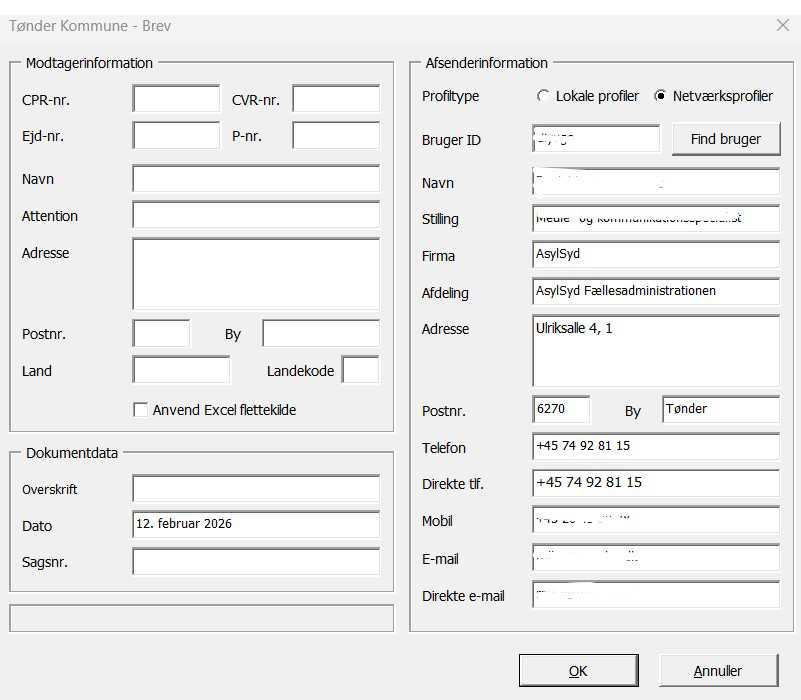801x700 pixels.
Task: Click the Landekode input field
Action: [360, 371]
